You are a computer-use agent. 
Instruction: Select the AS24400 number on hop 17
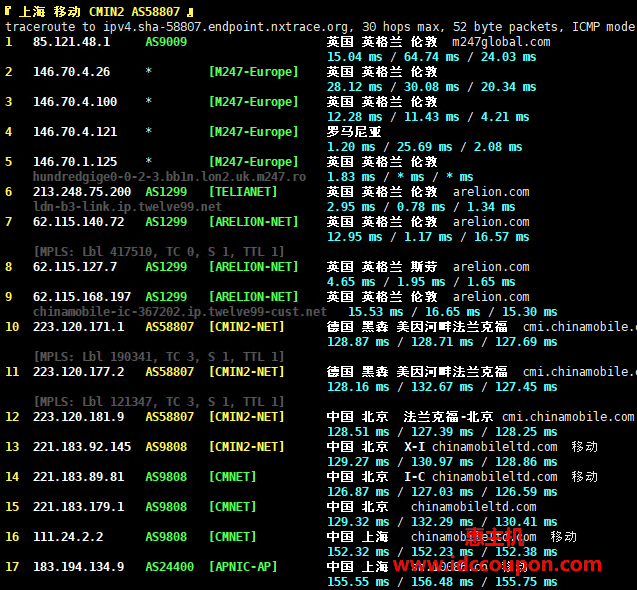[x=170, y=567]
